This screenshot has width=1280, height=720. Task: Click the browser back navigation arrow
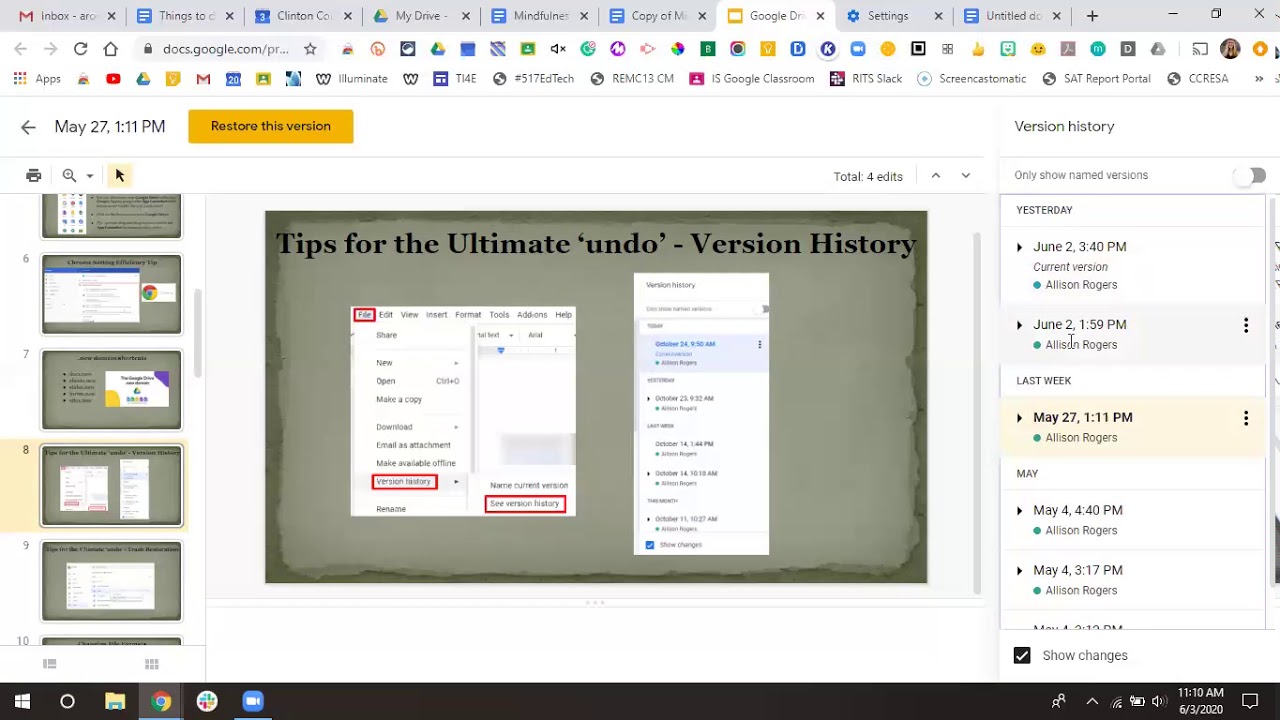click(20, 49)
